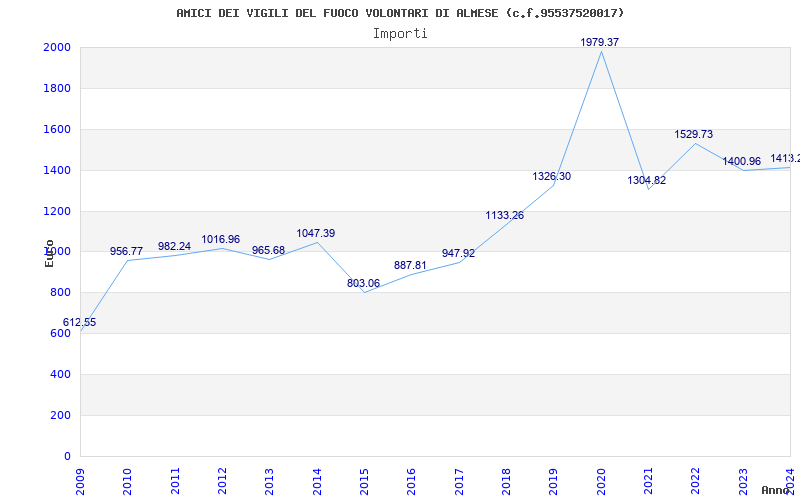Click the 1326.30 data label
This screenshot has height=500, width=800.
[552, 177]
